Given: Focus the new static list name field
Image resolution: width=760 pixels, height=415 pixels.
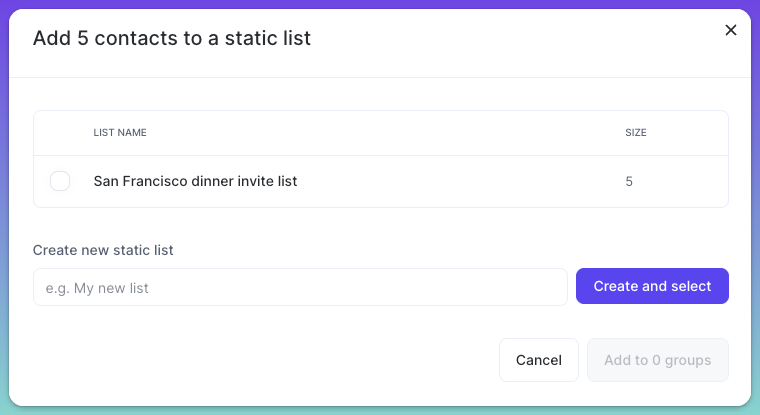Looking at the screenshot, I should coord(300,287).
